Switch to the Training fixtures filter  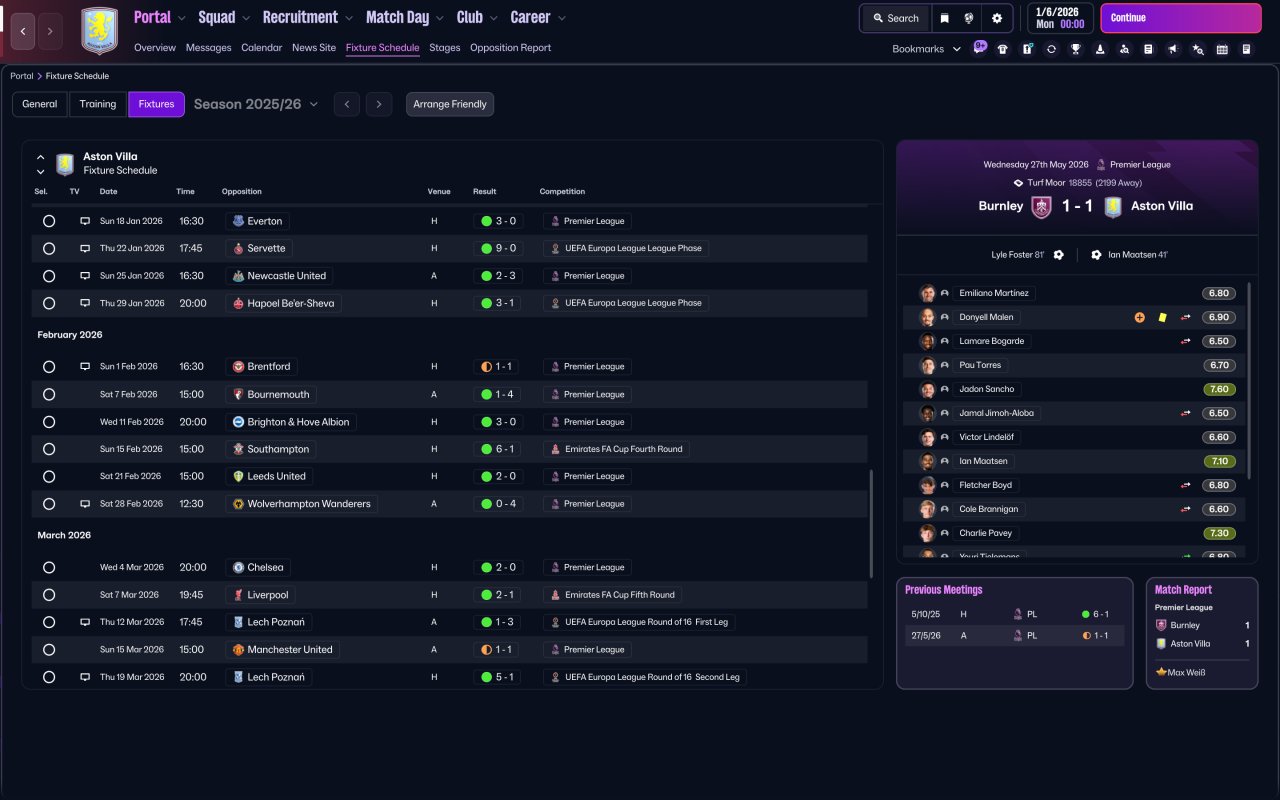98,104
